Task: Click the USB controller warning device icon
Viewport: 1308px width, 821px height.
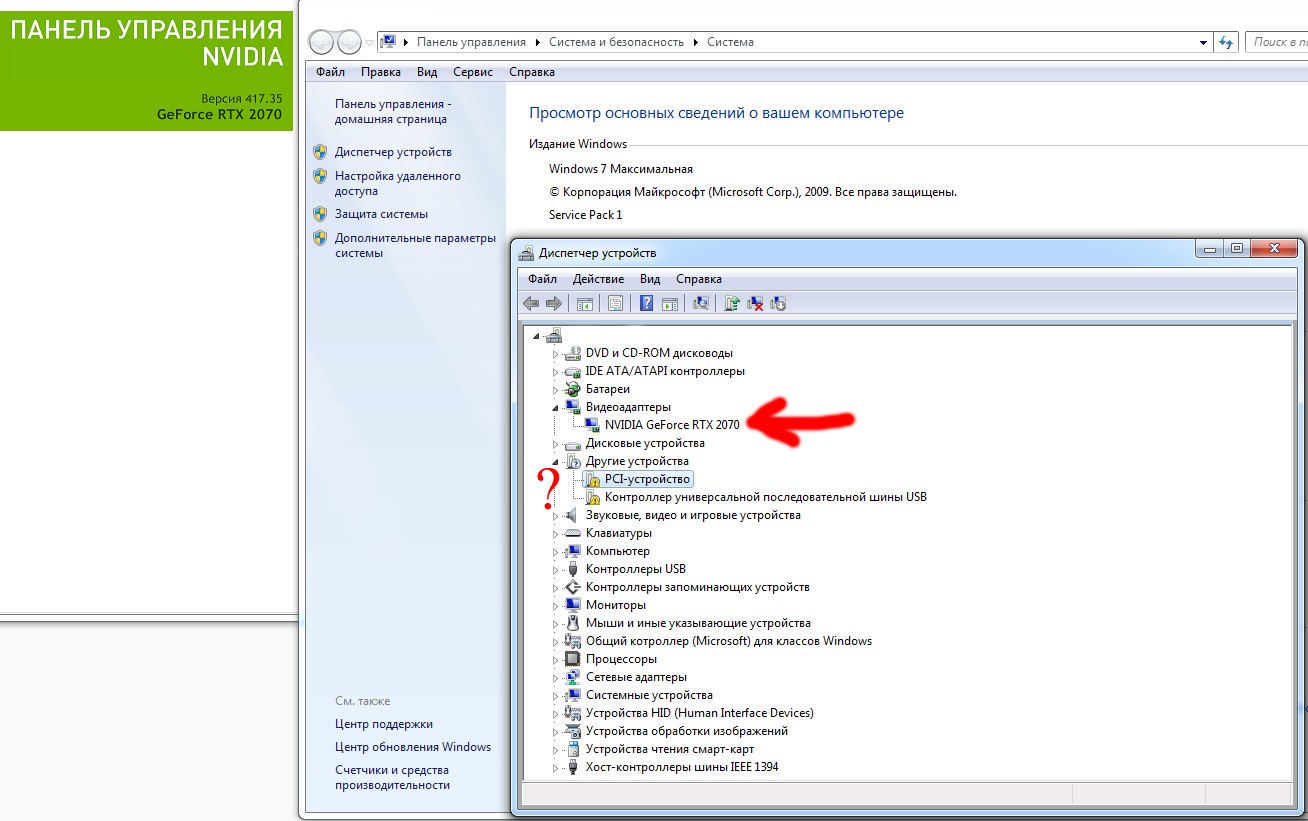Action: coord(592,497)
